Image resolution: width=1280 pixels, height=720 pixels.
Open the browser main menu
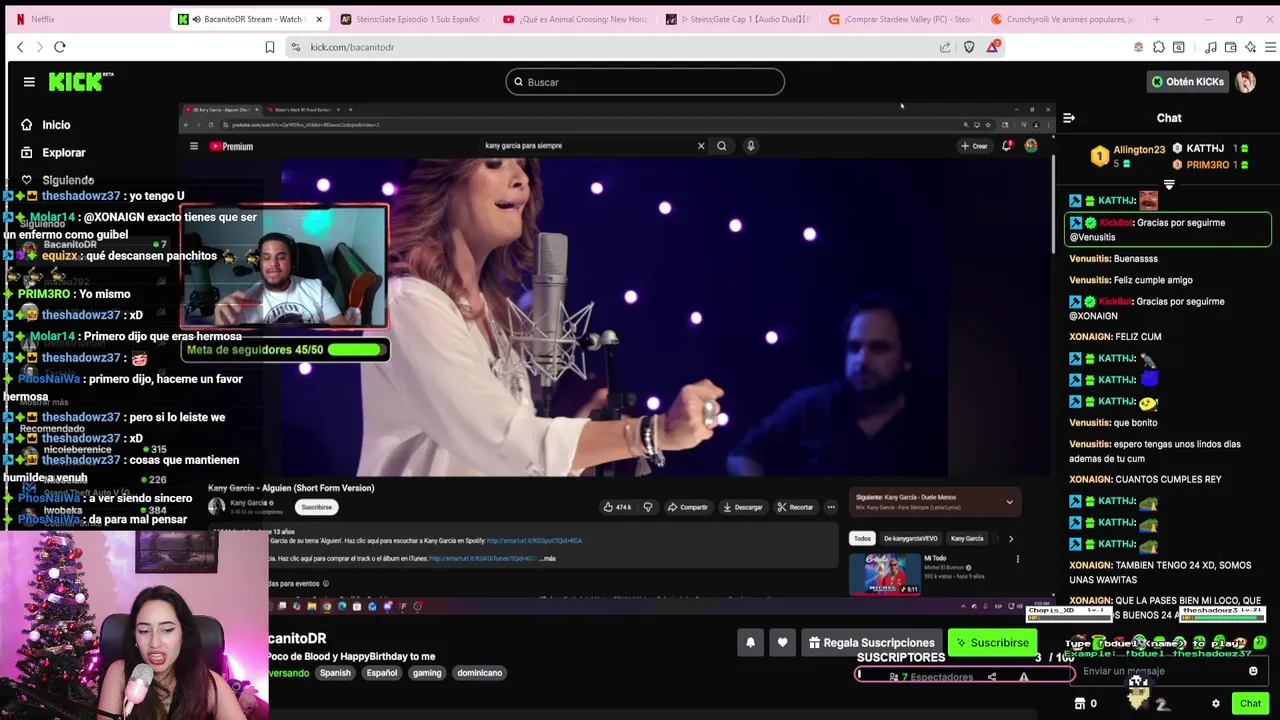click(1271, 47)
